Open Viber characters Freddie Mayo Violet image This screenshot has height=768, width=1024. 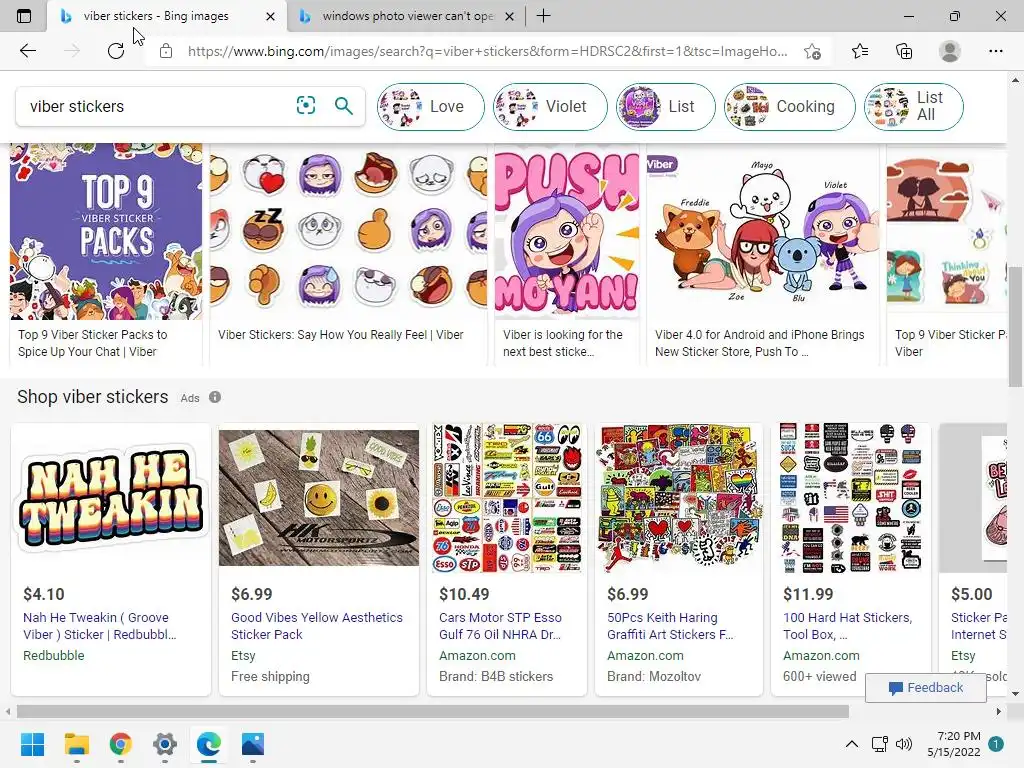(x=763, y=232)
